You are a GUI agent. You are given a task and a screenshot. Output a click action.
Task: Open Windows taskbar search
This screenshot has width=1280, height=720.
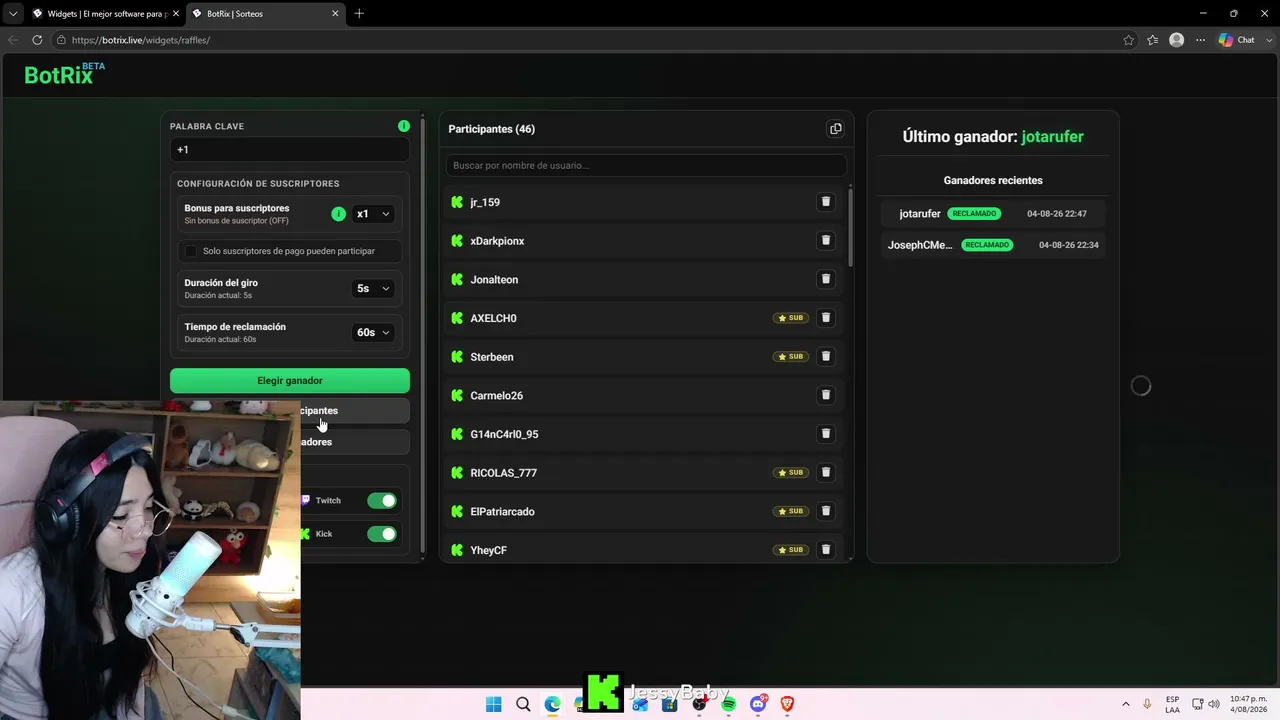pos(523,704)
